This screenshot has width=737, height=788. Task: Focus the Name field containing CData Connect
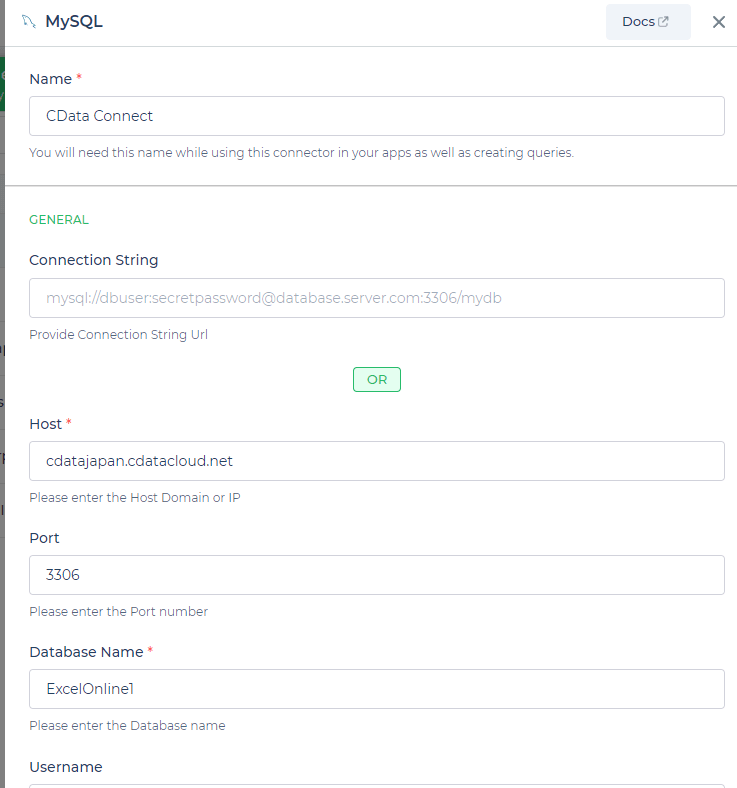(x=376, y=116)
